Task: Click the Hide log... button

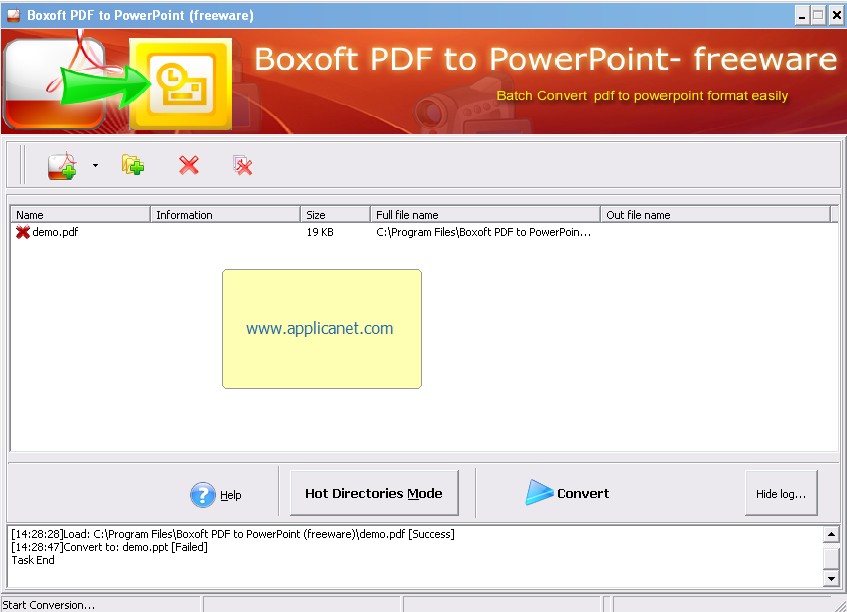Action: (781, 493)
